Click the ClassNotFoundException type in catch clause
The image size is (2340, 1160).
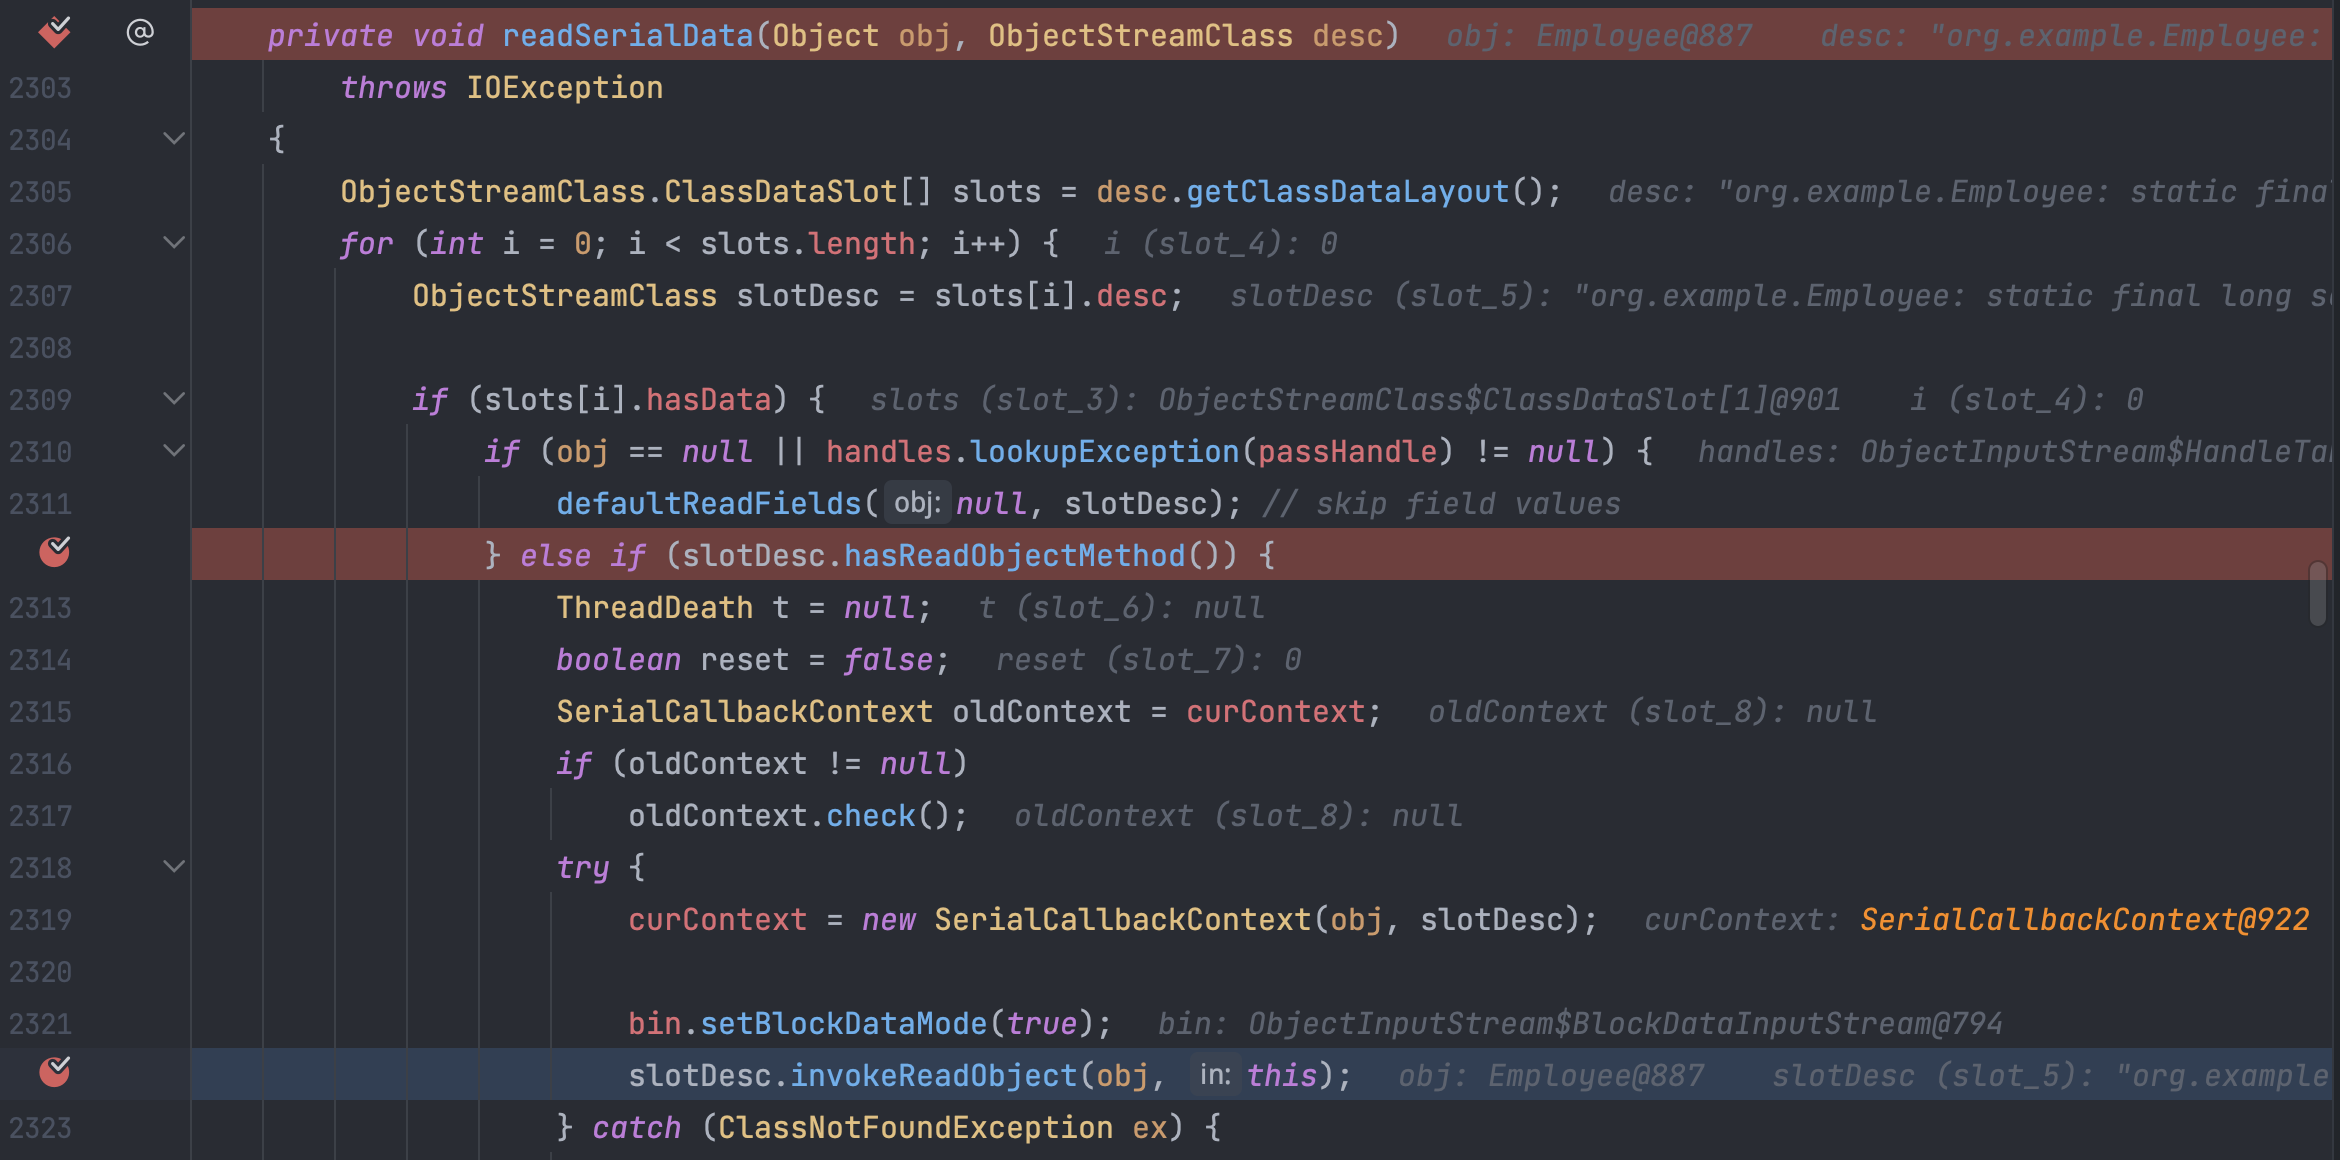coord(914,1128)
